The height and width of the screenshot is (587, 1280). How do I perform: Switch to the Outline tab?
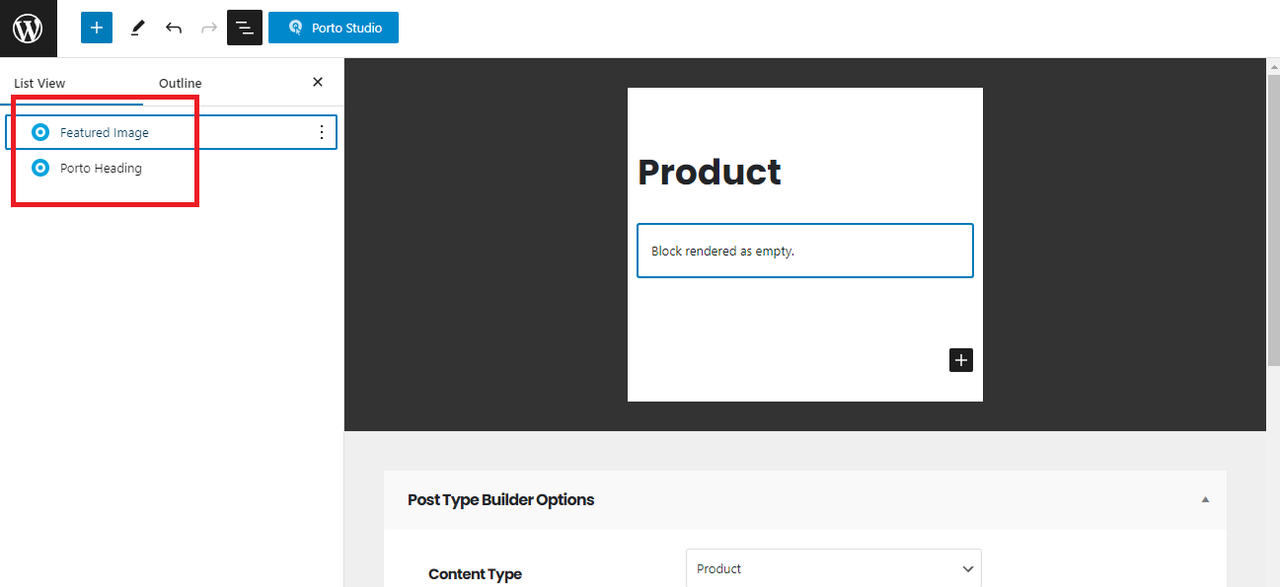[x=180, y=84]
